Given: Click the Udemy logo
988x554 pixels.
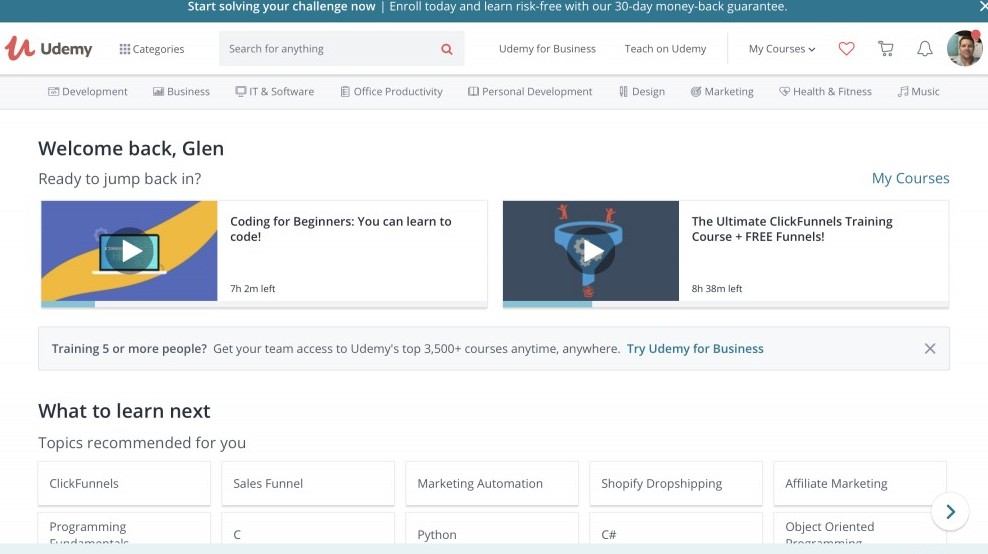Looking at the screenshot, I should [49, 49].
